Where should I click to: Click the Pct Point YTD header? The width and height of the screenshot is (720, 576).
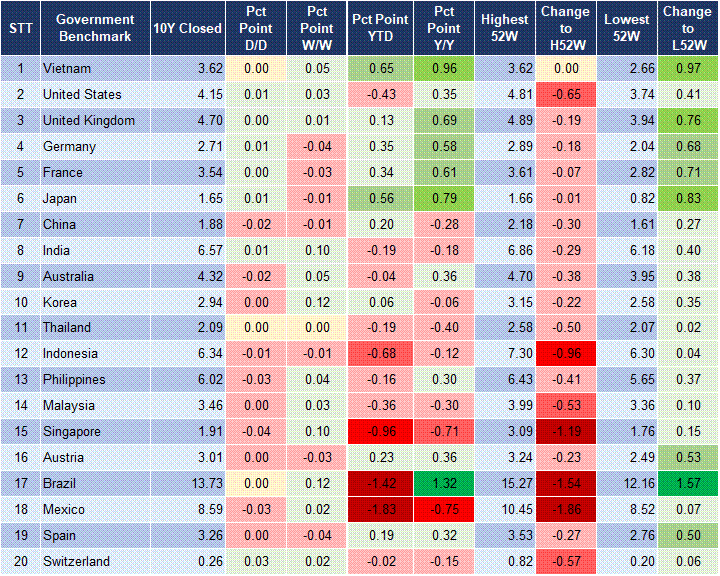pos(380,28)
